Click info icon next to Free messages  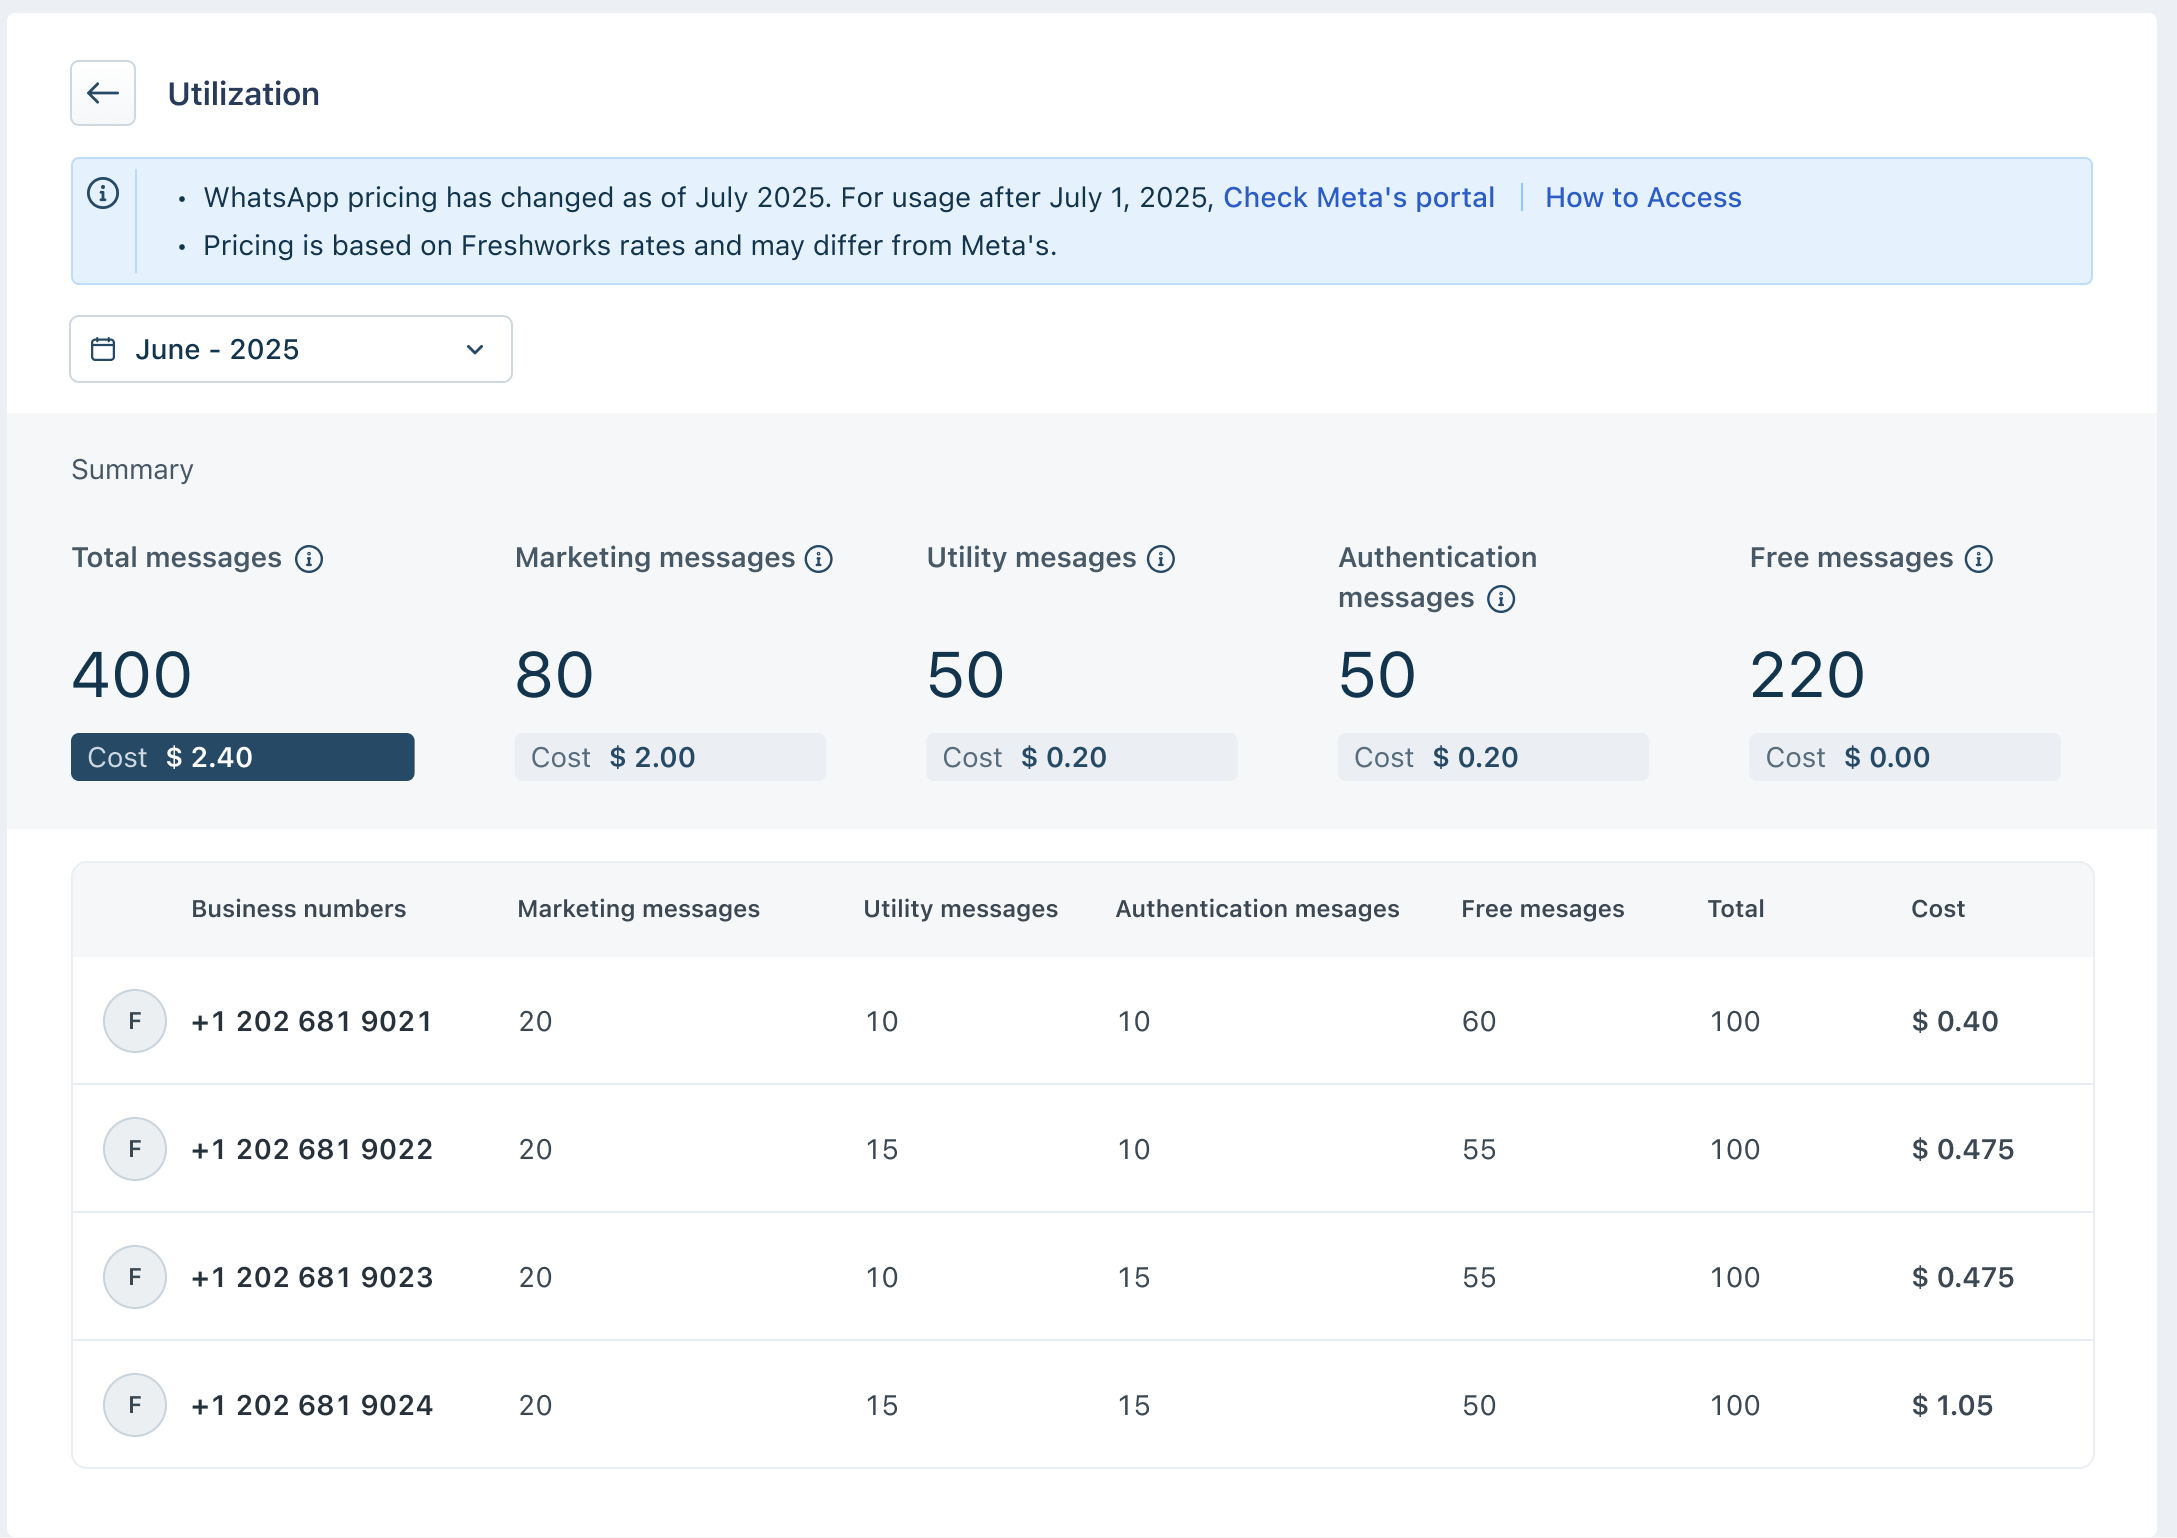[x=1979, y=559]
